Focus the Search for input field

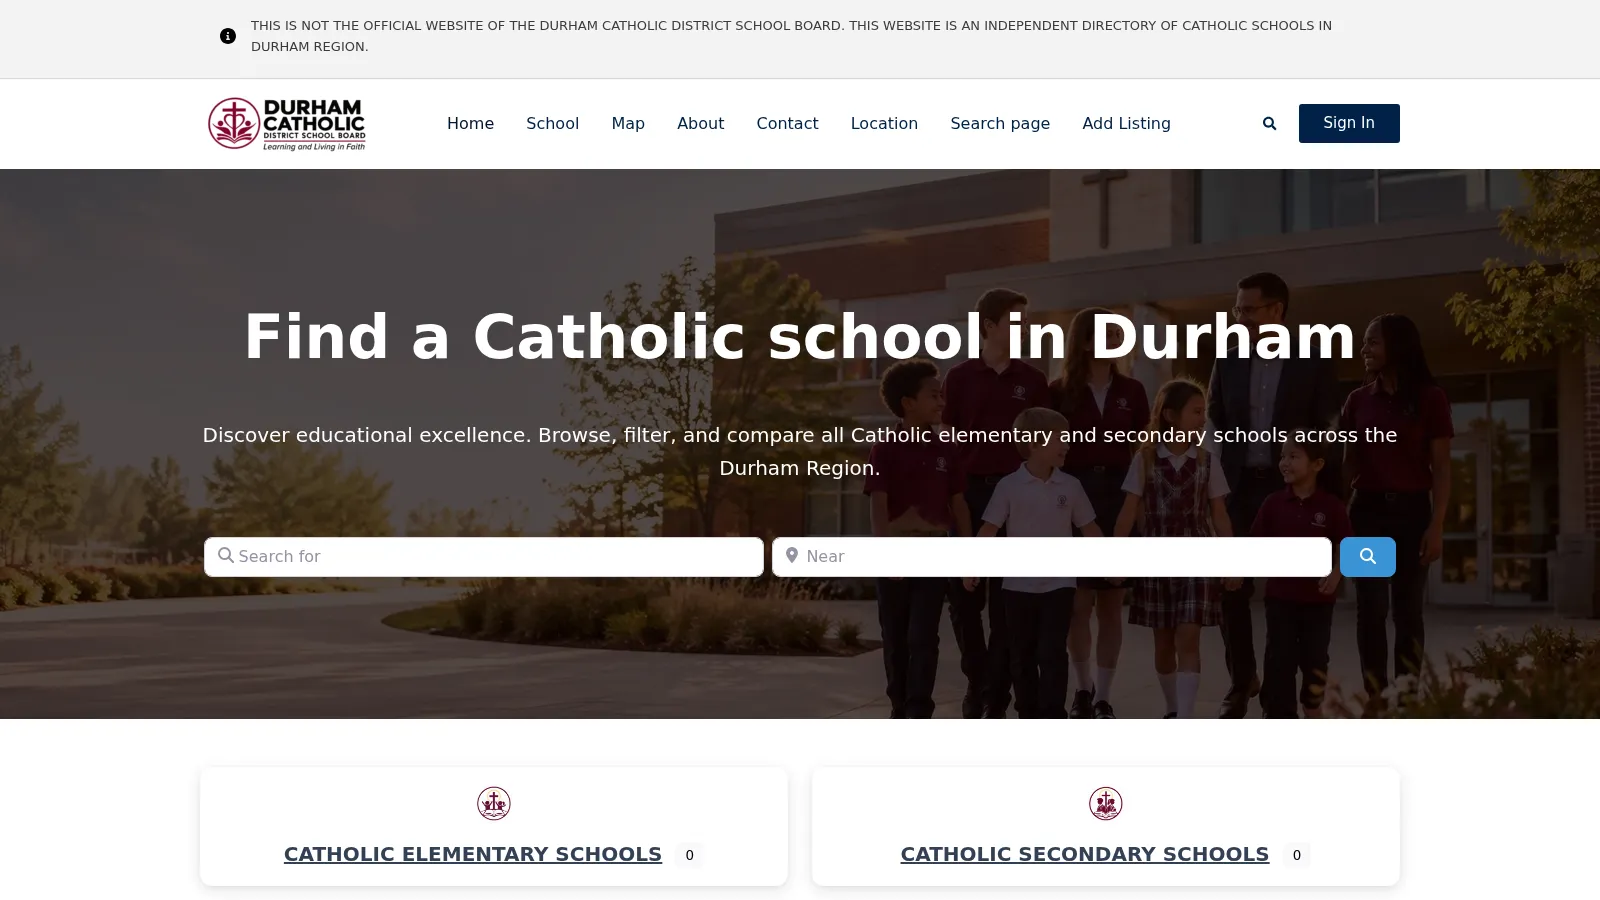484,557
